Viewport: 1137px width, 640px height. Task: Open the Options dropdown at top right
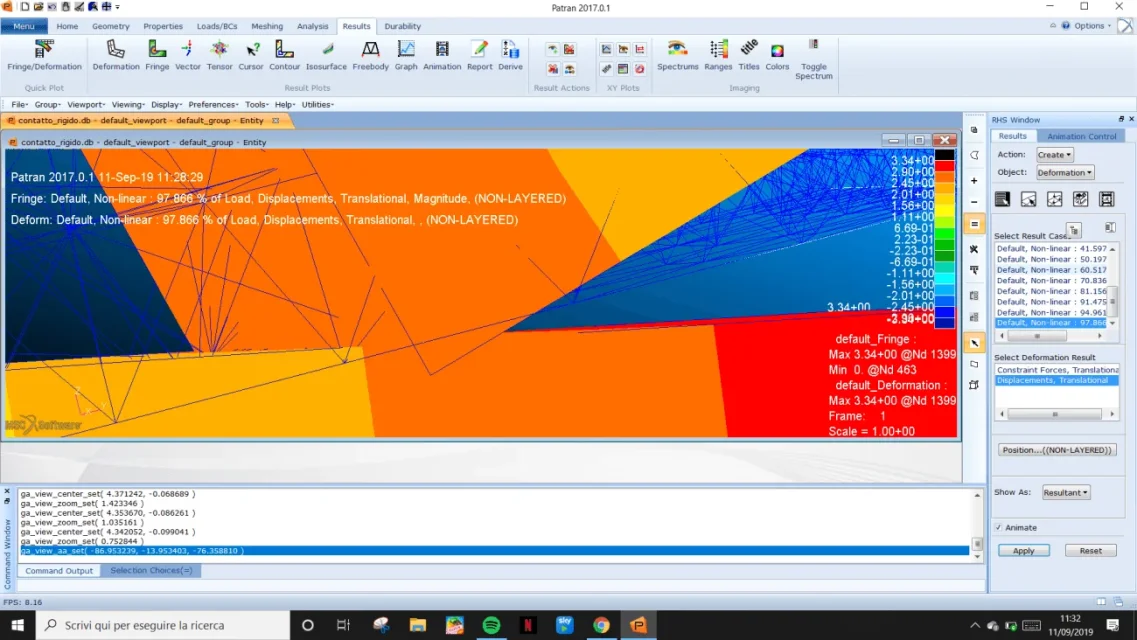[1092, 25]
